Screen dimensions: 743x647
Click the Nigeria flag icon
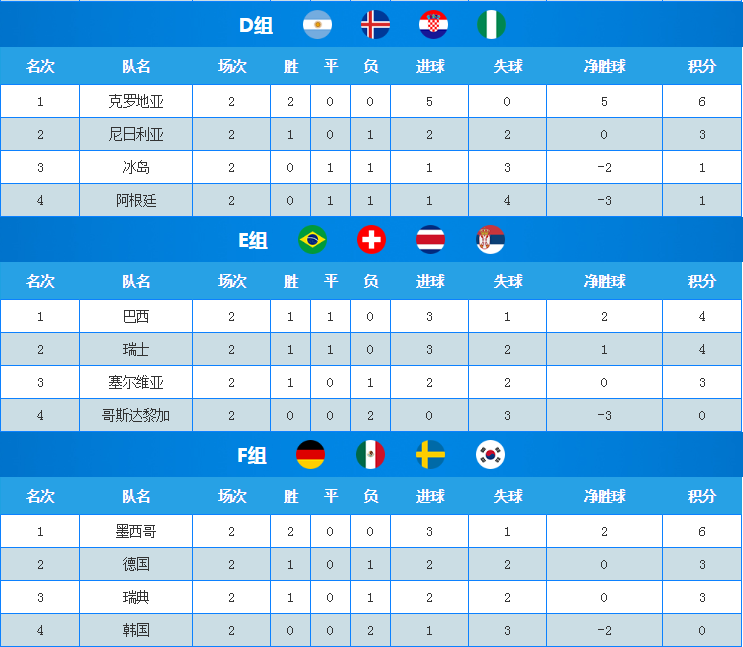click(x=491, y=25)
